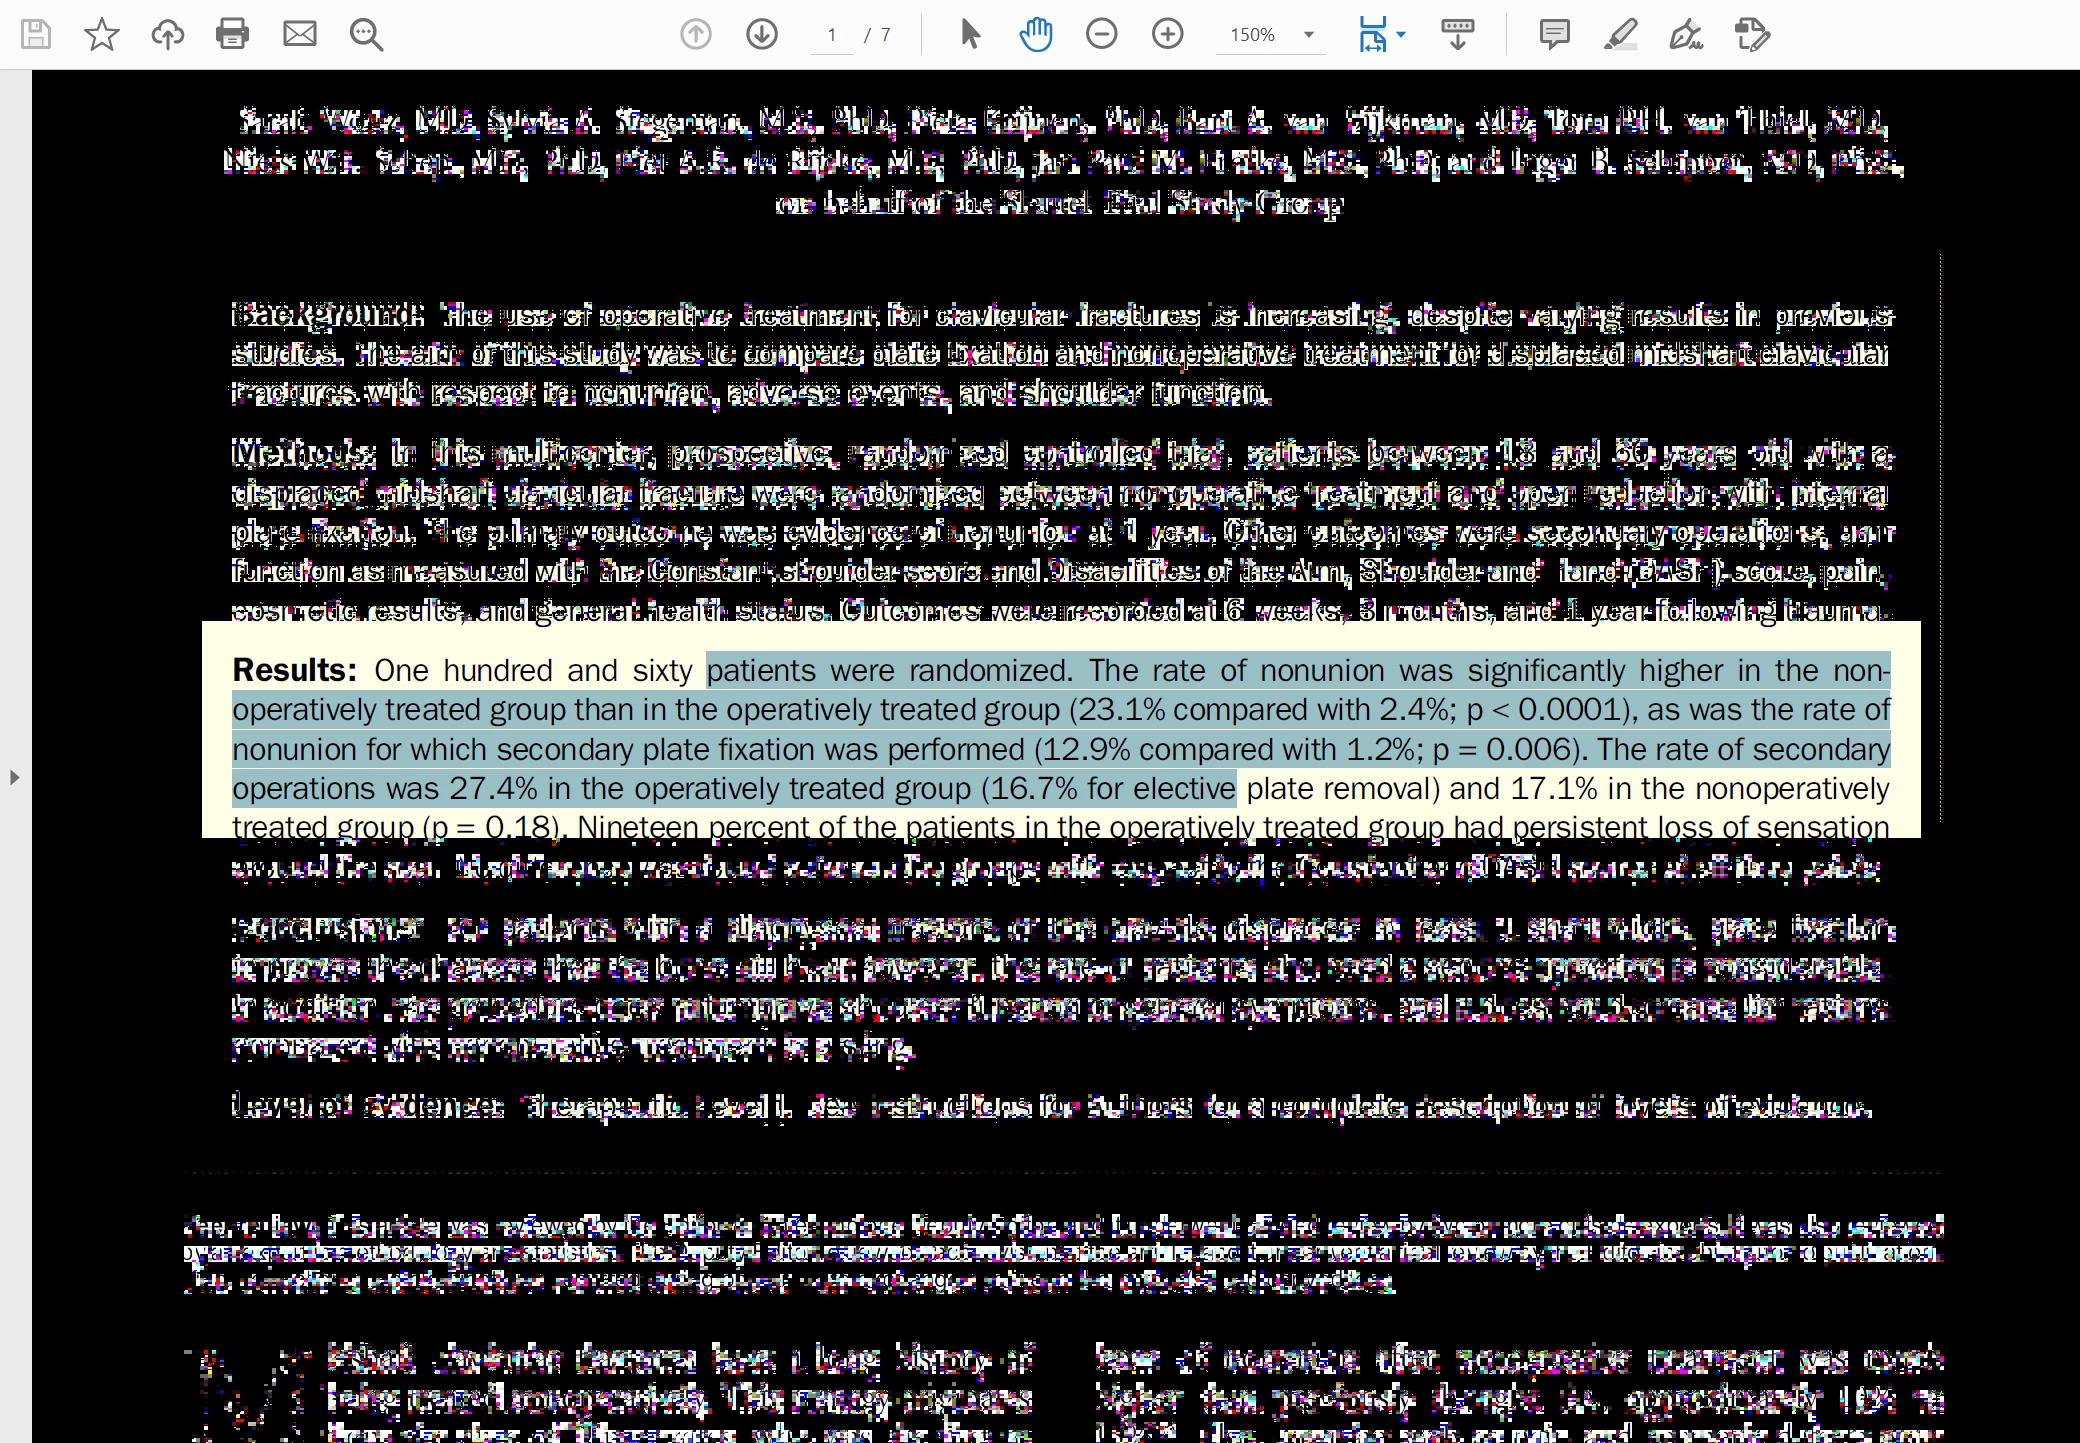Zoom out with the minus button

point(1101,34)
